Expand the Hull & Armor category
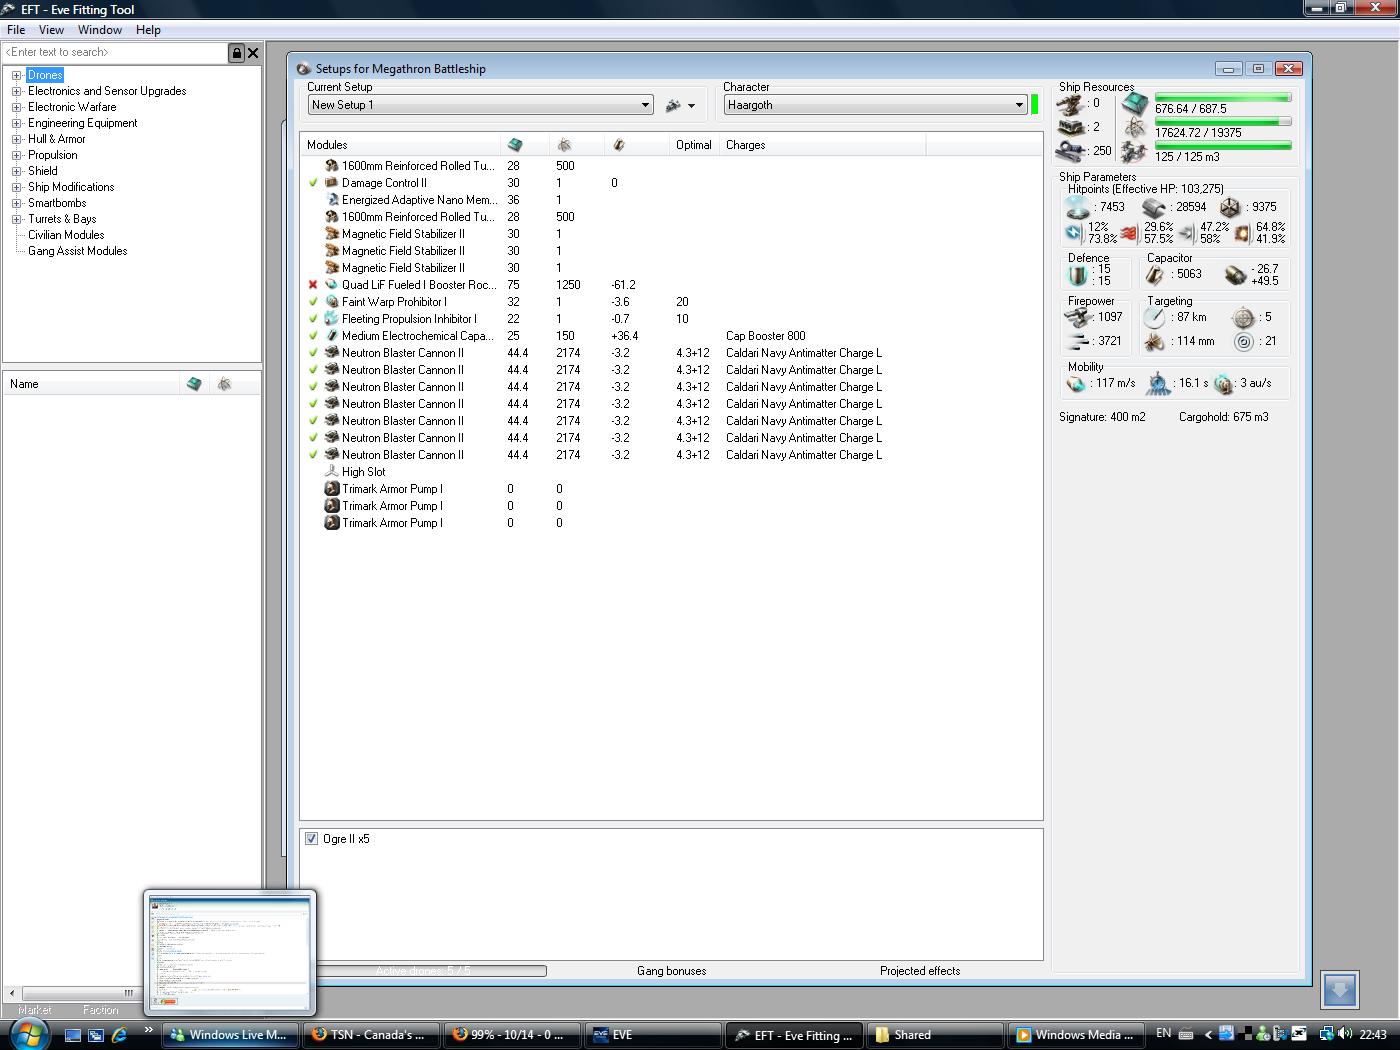The width and height of the screenshot is (1400, 1050). [x=17, y=139]
